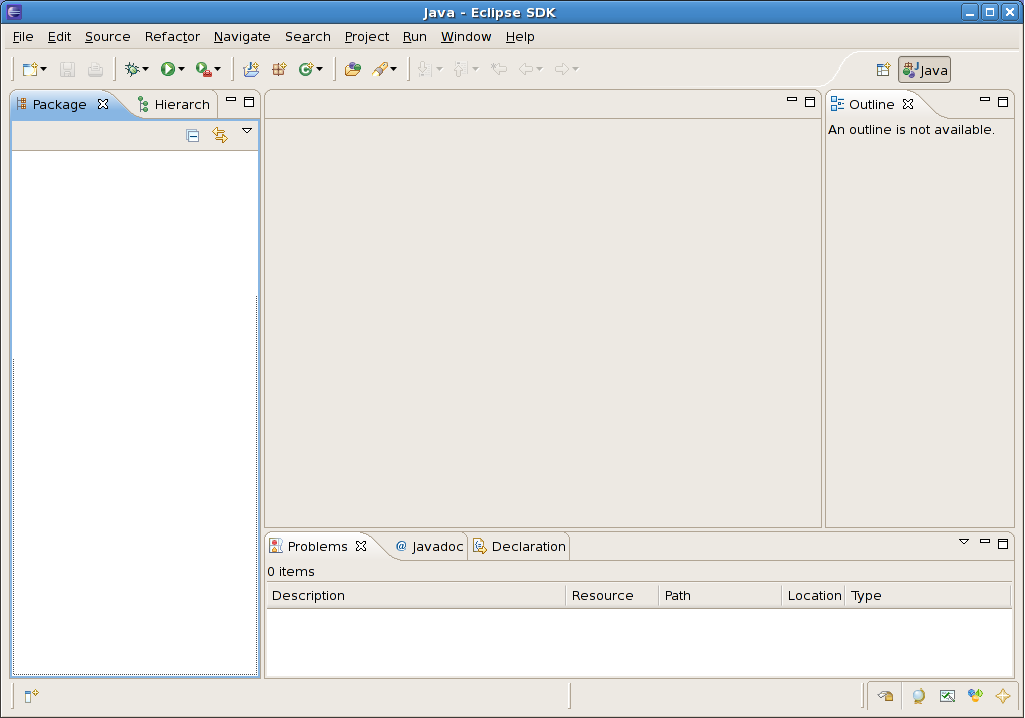
Task: Click the Open Type icon
Action: 352,69
